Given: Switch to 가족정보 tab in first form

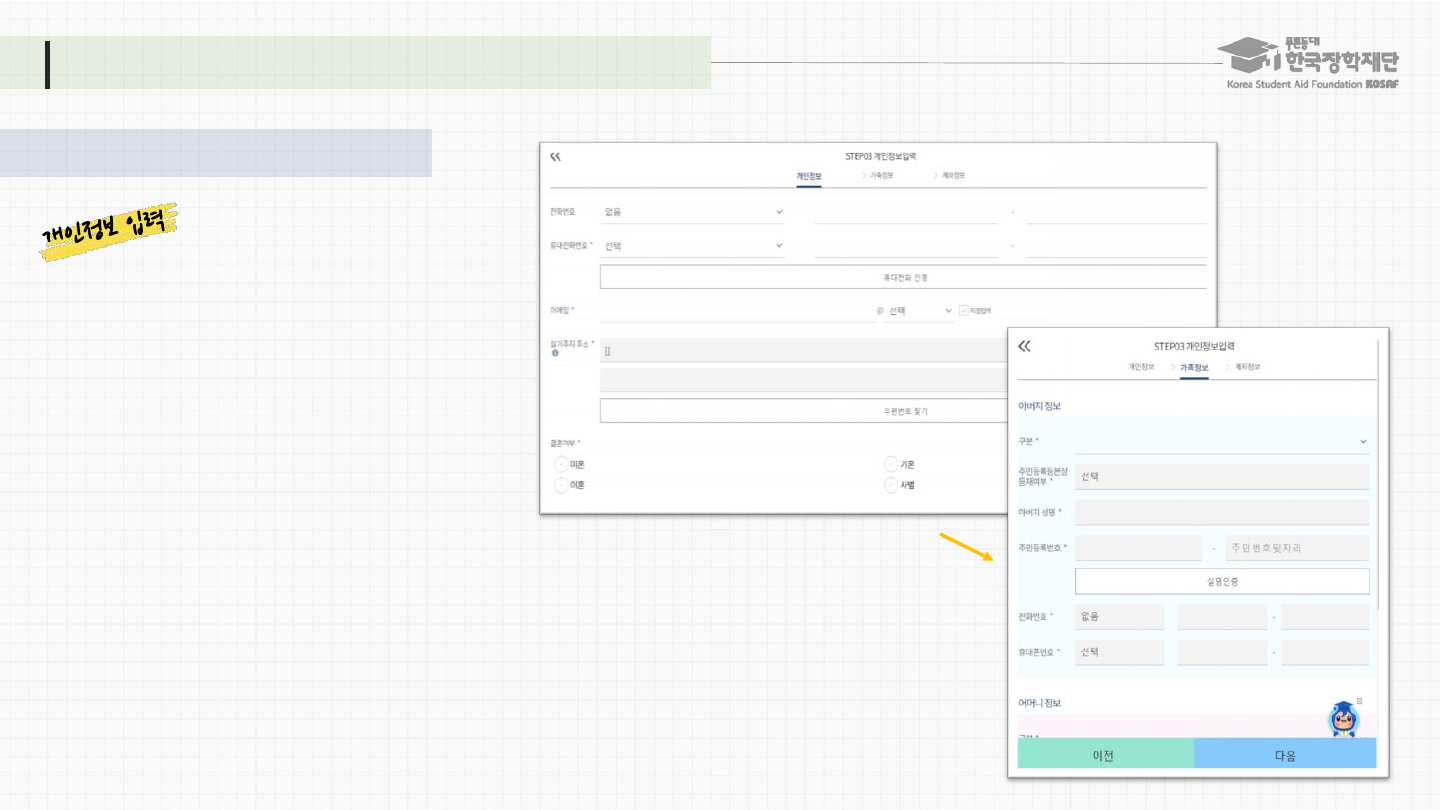Looking at the screenshot, I should coord(880,176).
